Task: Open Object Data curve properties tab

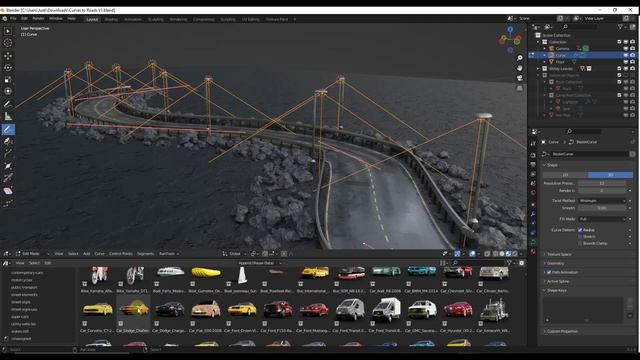Action: click(533, 242)
